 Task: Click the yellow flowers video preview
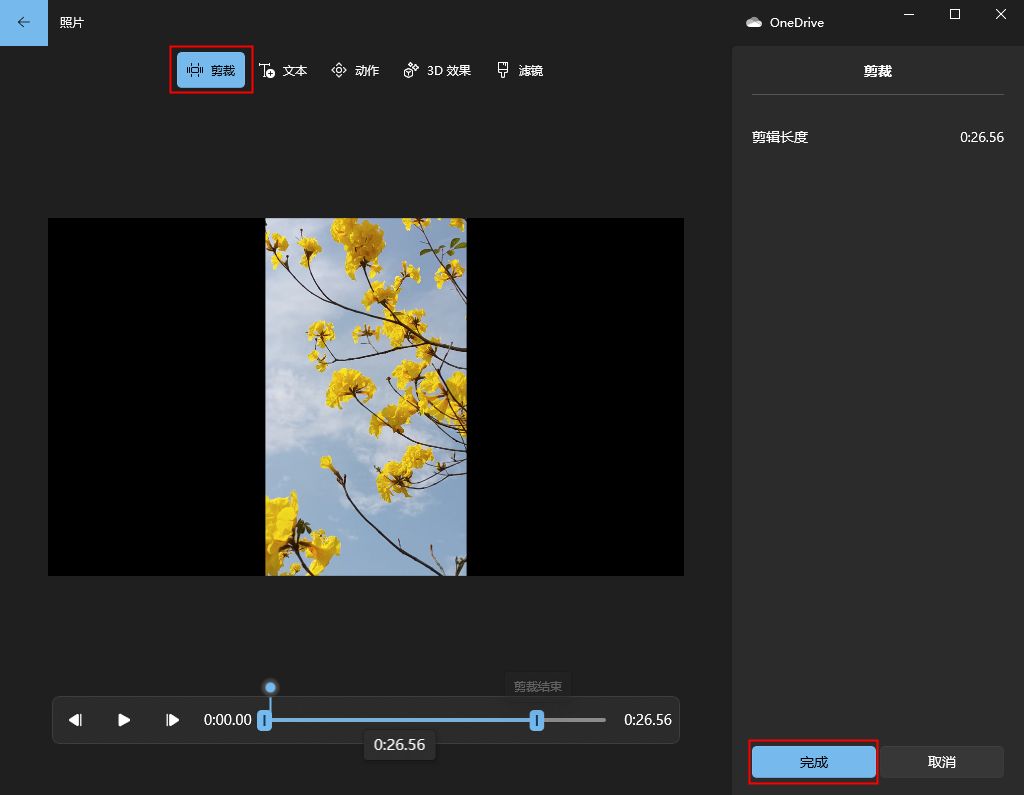tap(366, 397)
